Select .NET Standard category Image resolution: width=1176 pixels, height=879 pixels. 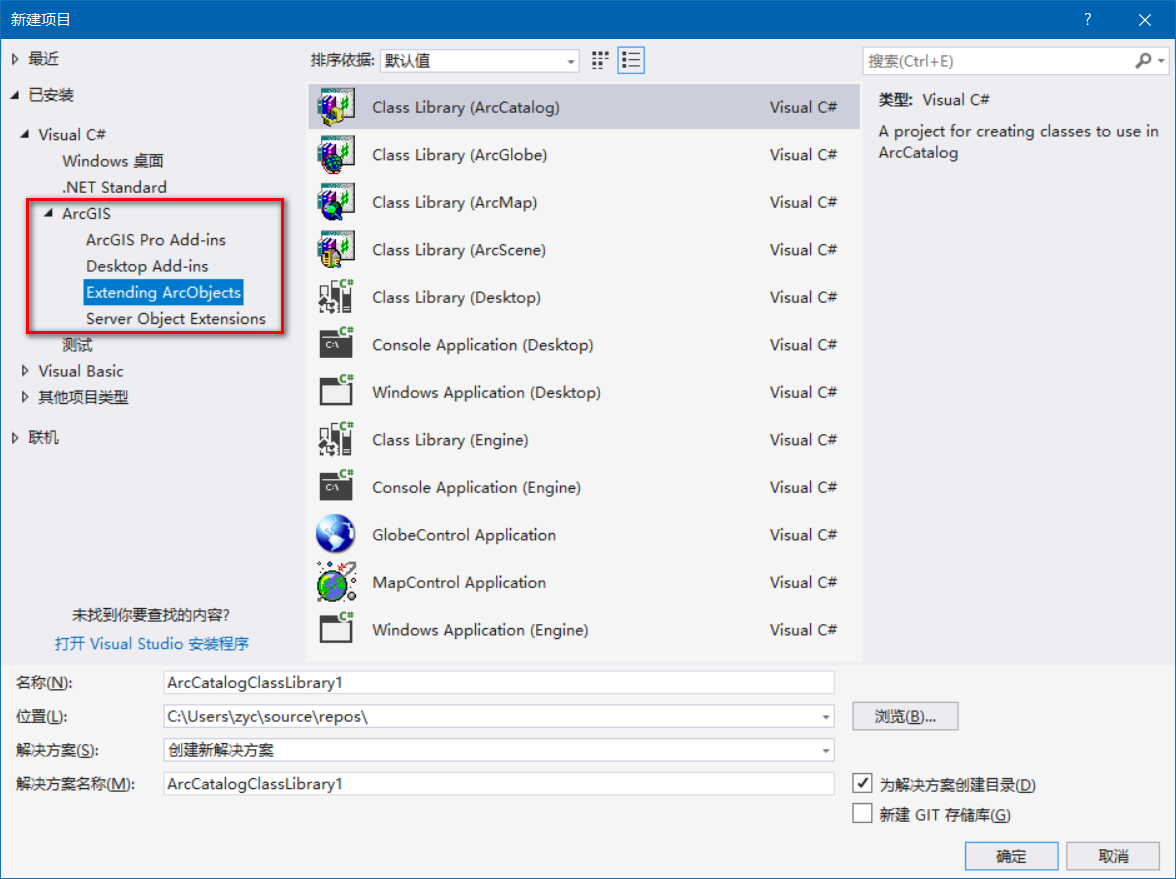114,188
